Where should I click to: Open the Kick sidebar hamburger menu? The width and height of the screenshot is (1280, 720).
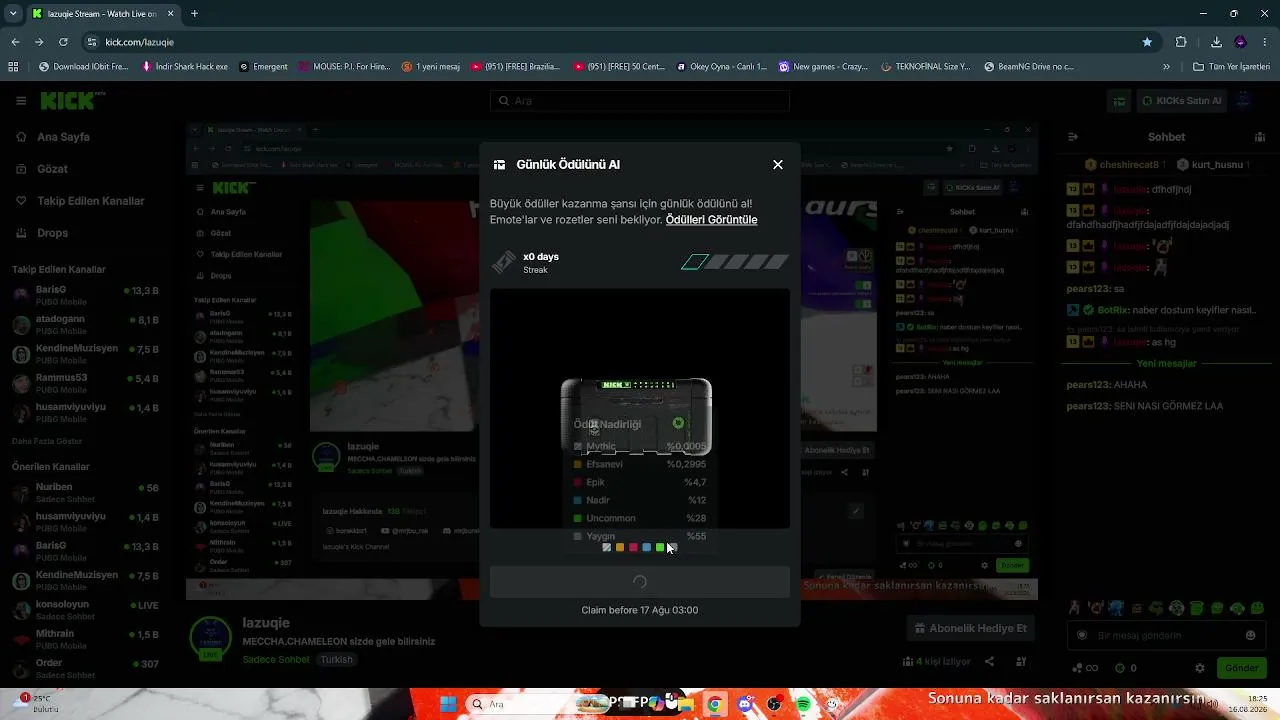pos(21,101)
